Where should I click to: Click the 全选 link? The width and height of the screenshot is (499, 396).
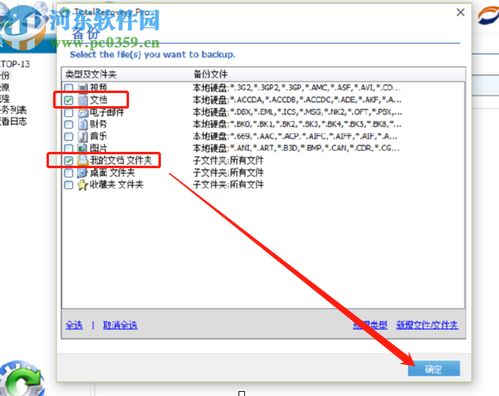tap(74, 325)
